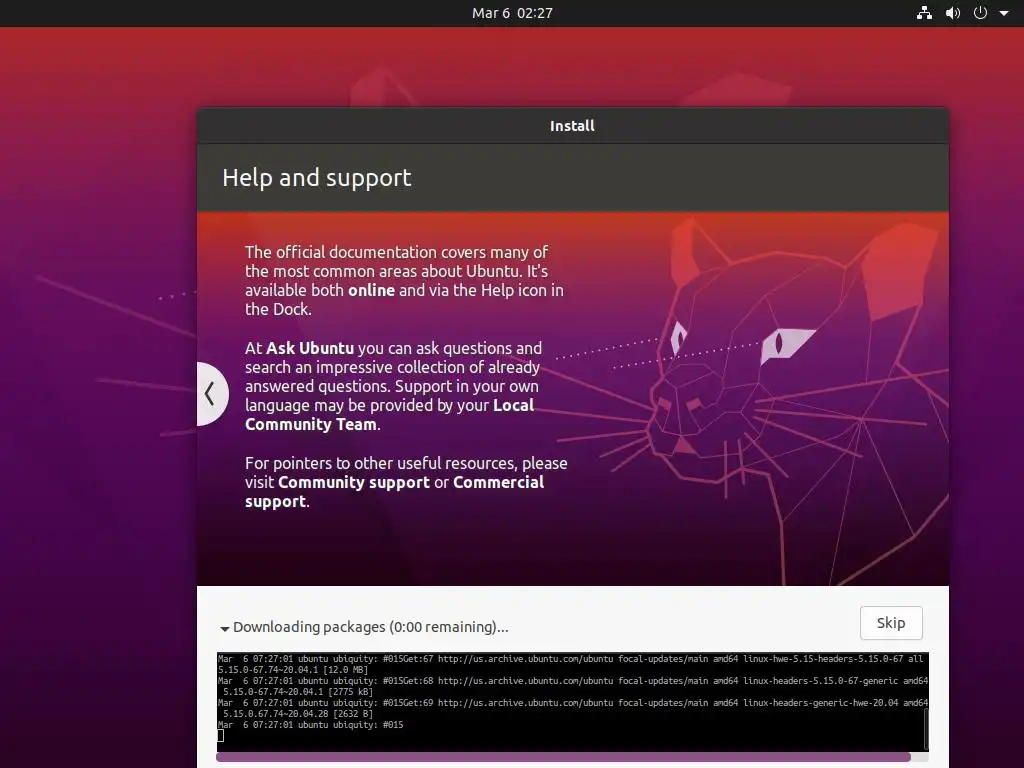Follow the Ask Ubuntu link
This screenshot has width=1024, height=768.
tap(310, 348)
